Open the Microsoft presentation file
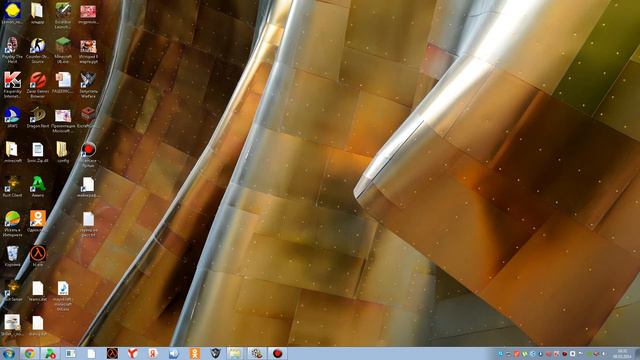 63,116
